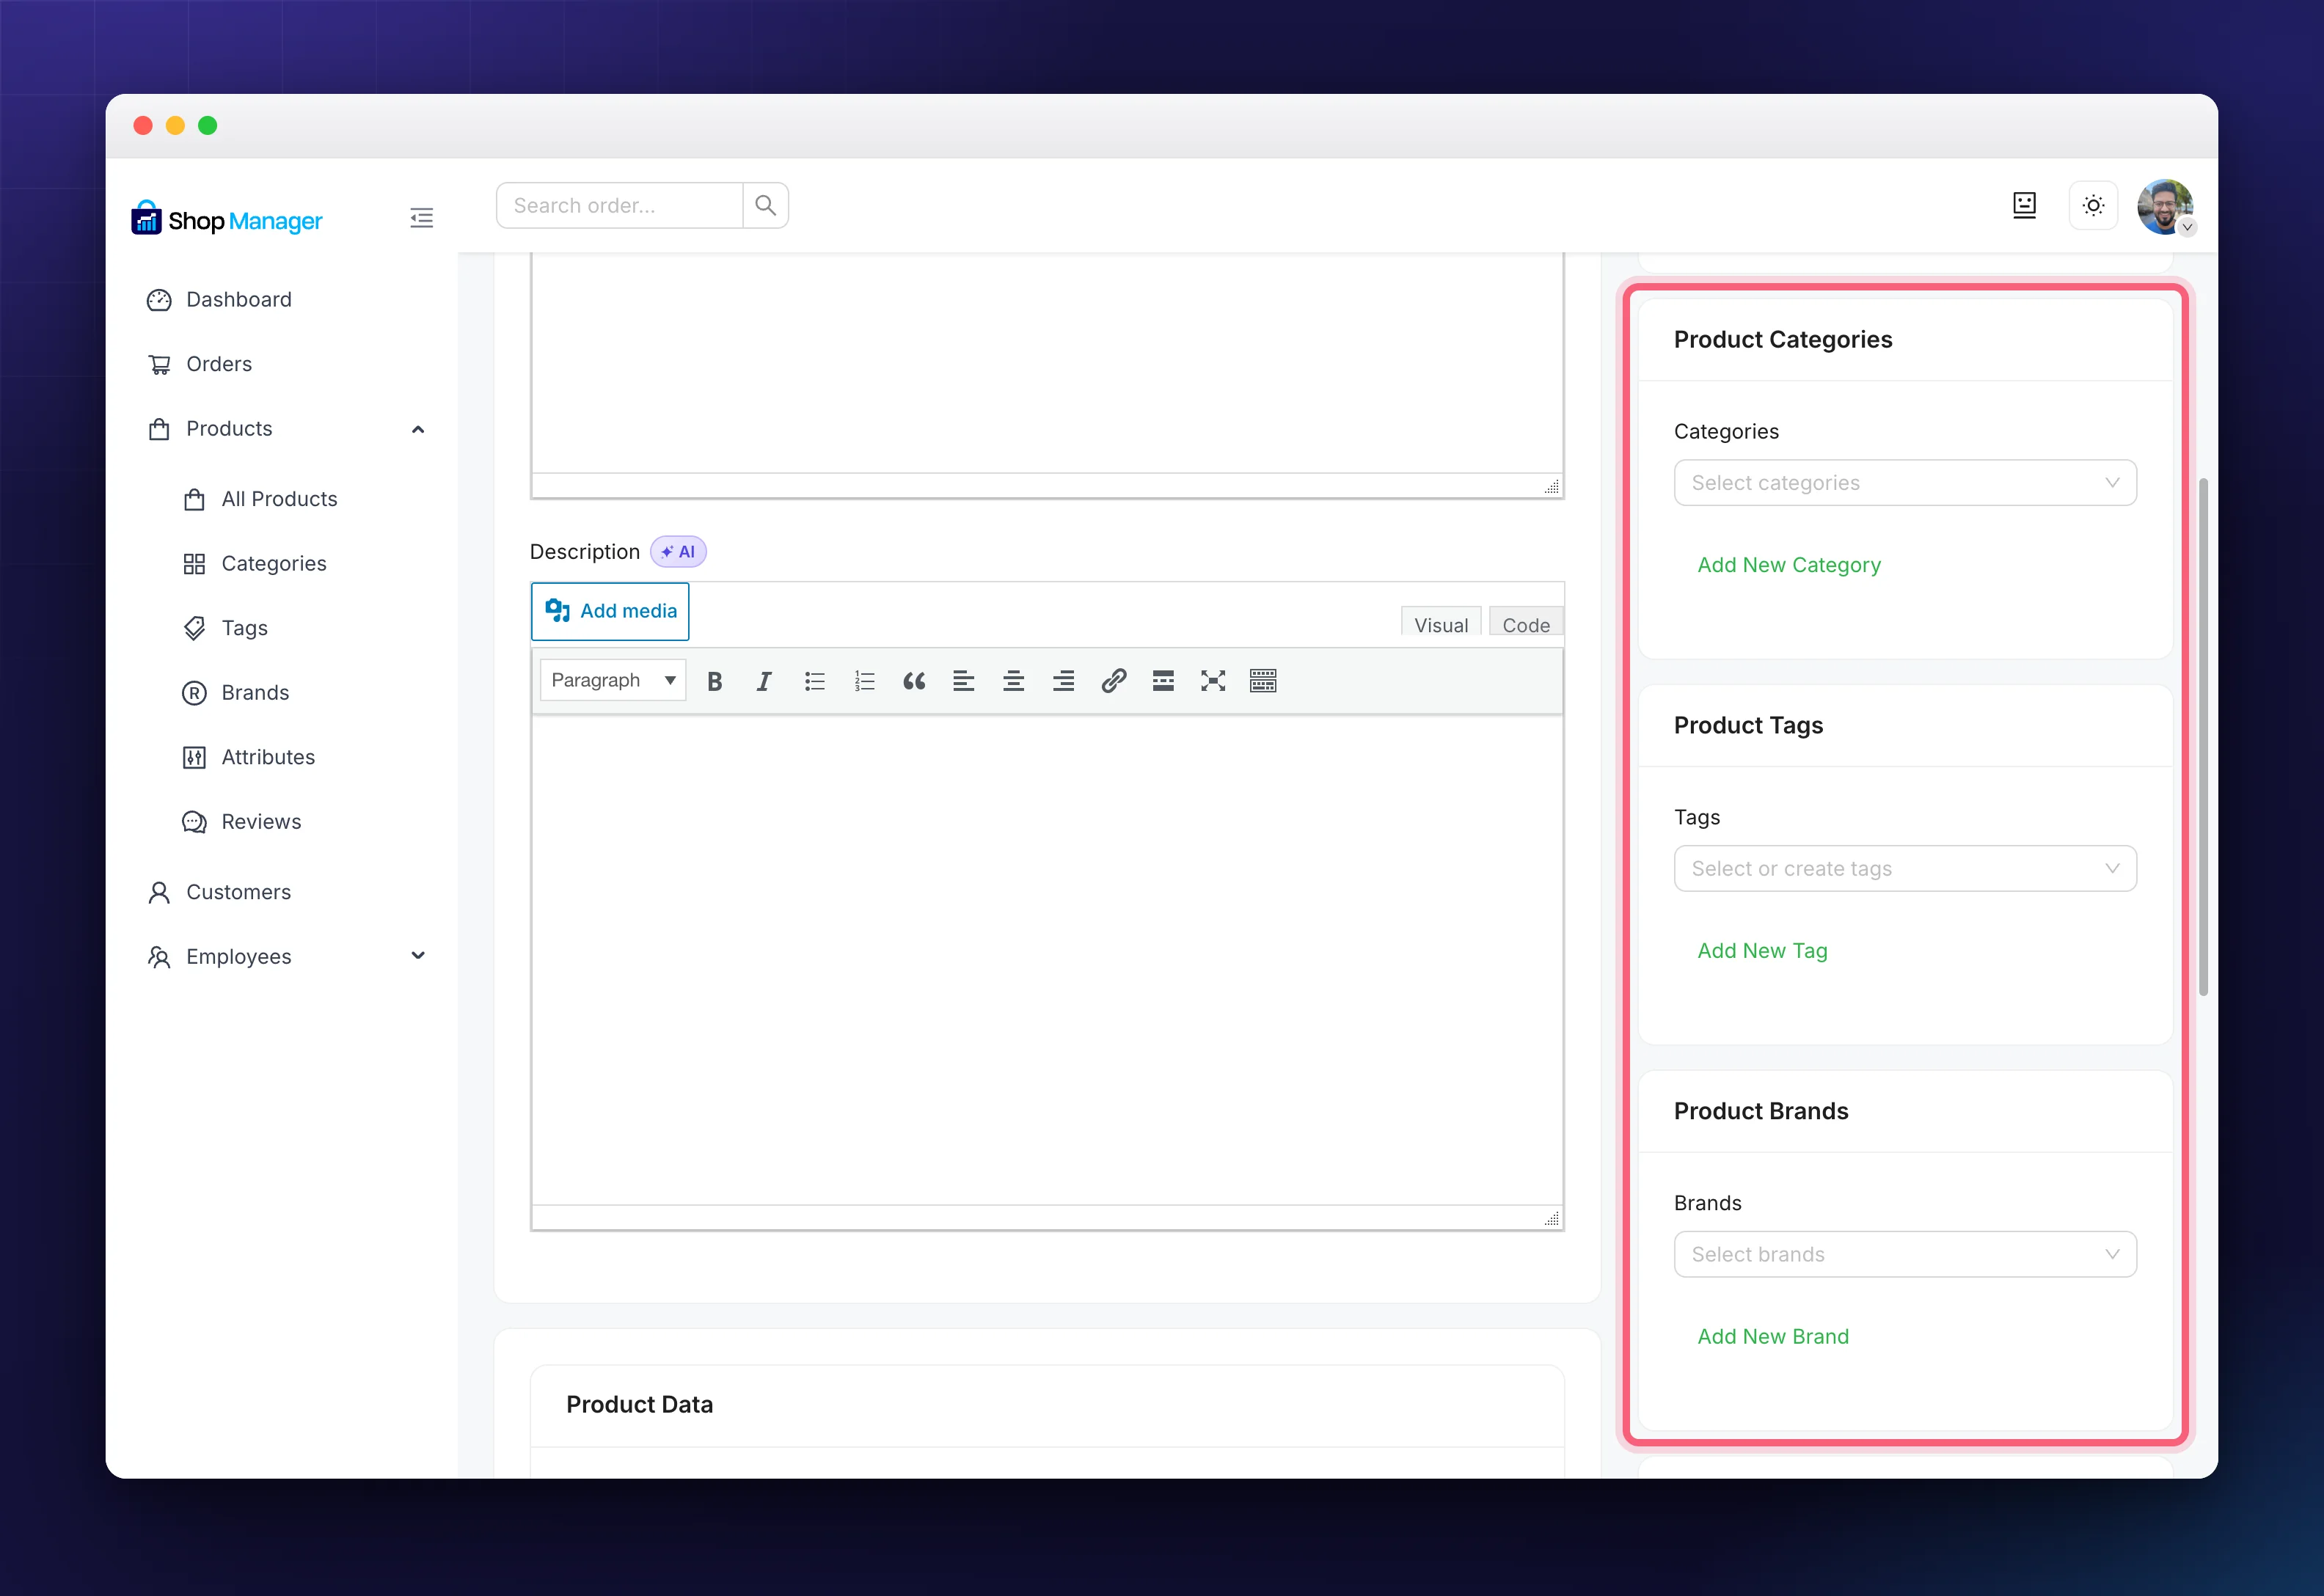Align text center
The image size is (2324, 1596).
click(1013, 681)
